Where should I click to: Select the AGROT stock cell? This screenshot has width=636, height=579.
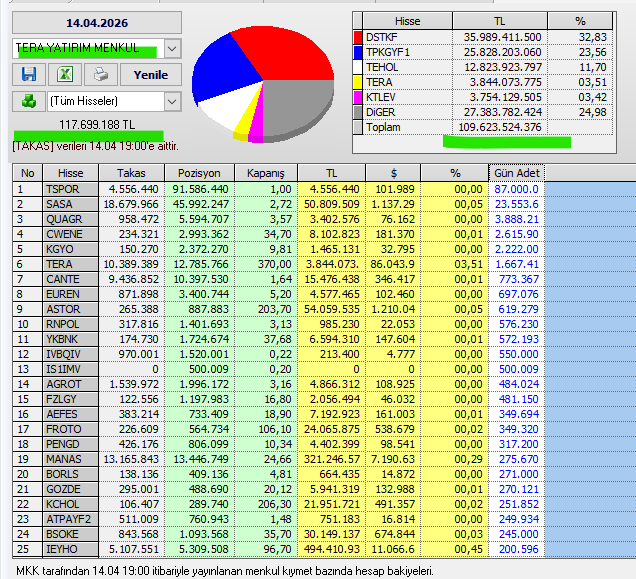click(x=71, y=385)
